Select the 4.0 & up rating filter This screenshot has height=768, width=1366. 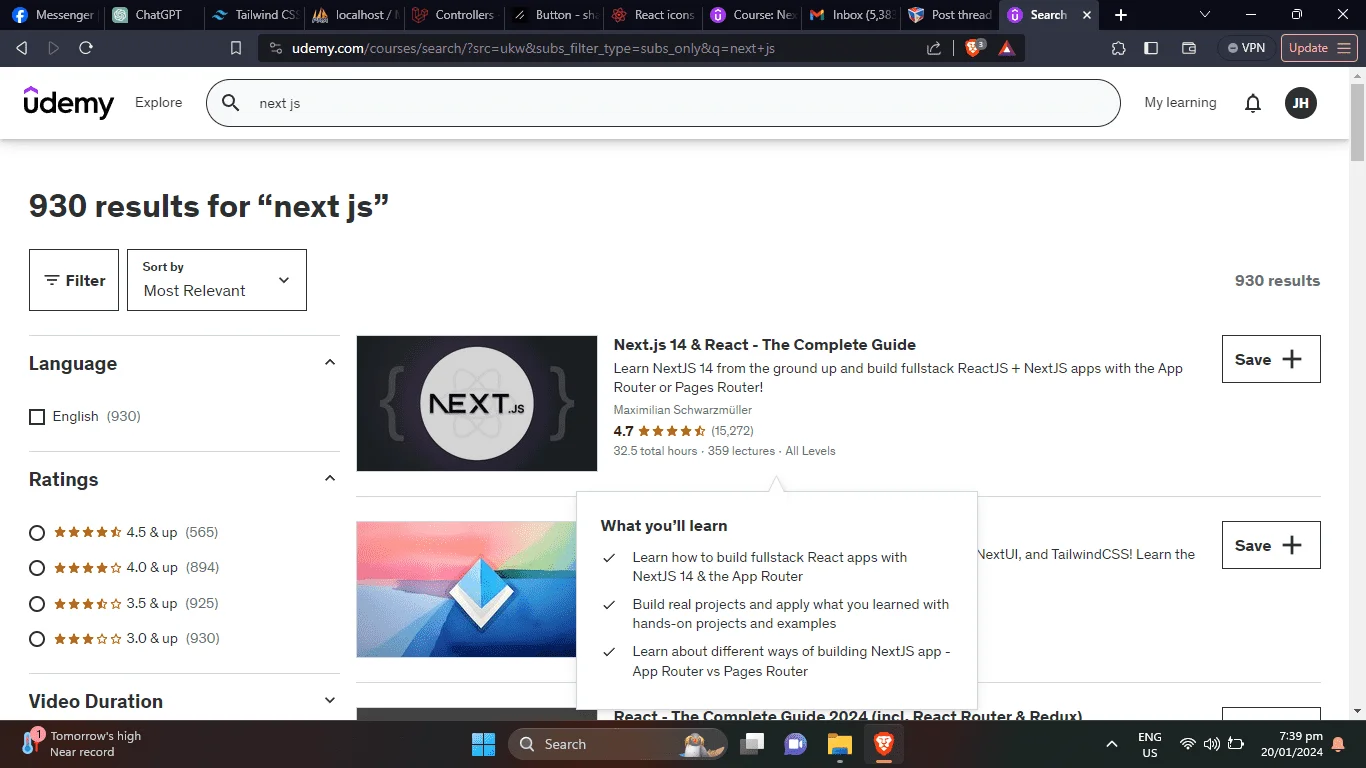(x=37, y=568)
